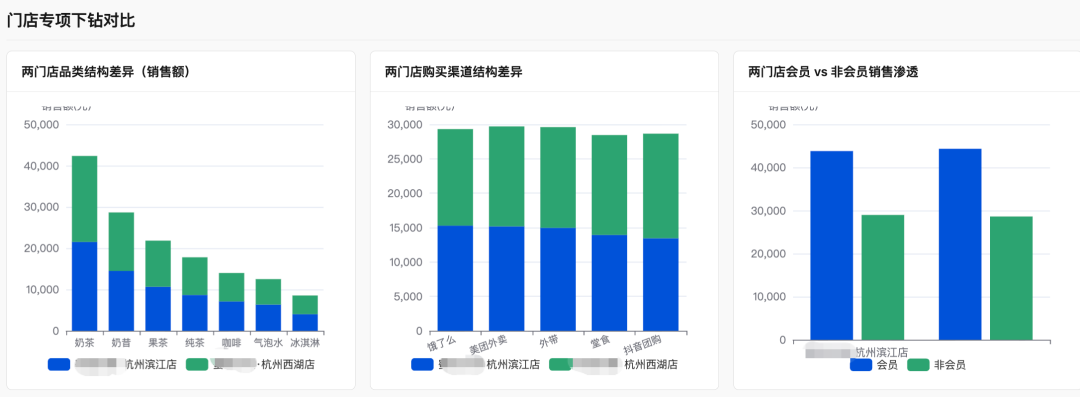Click the green segment of the 冰淇淋 bar
The width and height of the screenshot is (1080, 397).
tap(305, 305)
